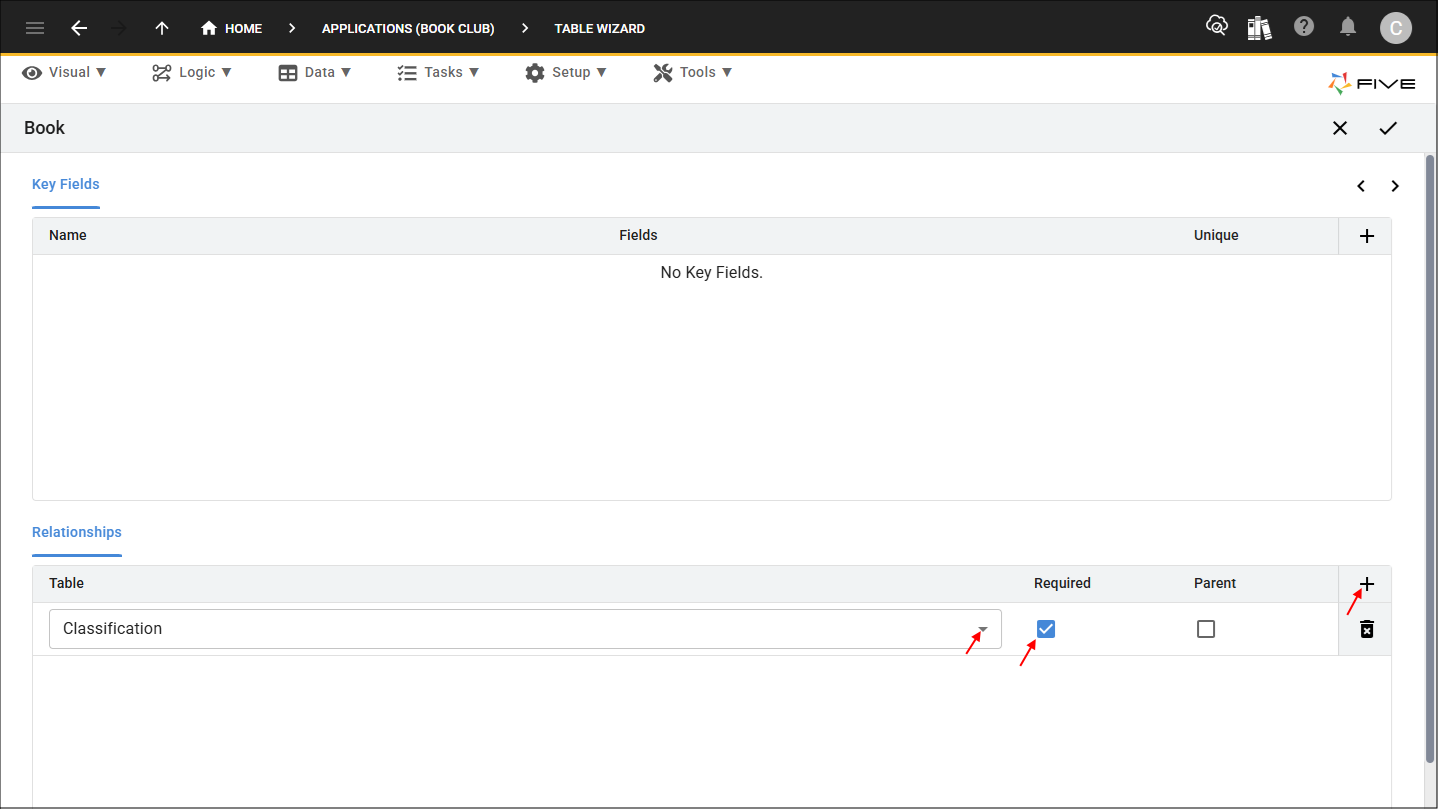Select the Relationships tab
Image resolution: width=1438 pixels, height=809 pixels.
[x=77, y=532]
